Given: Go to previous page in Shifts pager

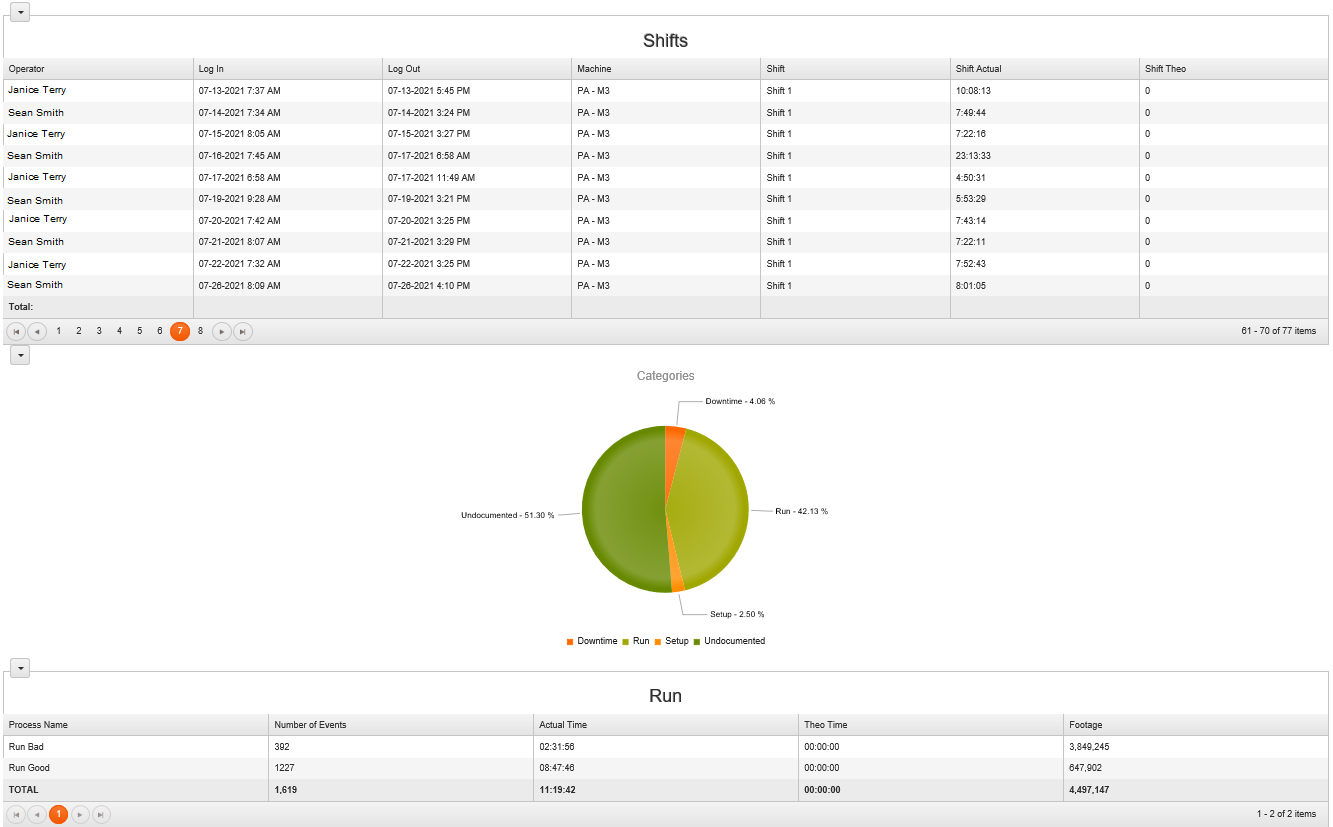Looking at the screenshot, I should click(37, 331).
